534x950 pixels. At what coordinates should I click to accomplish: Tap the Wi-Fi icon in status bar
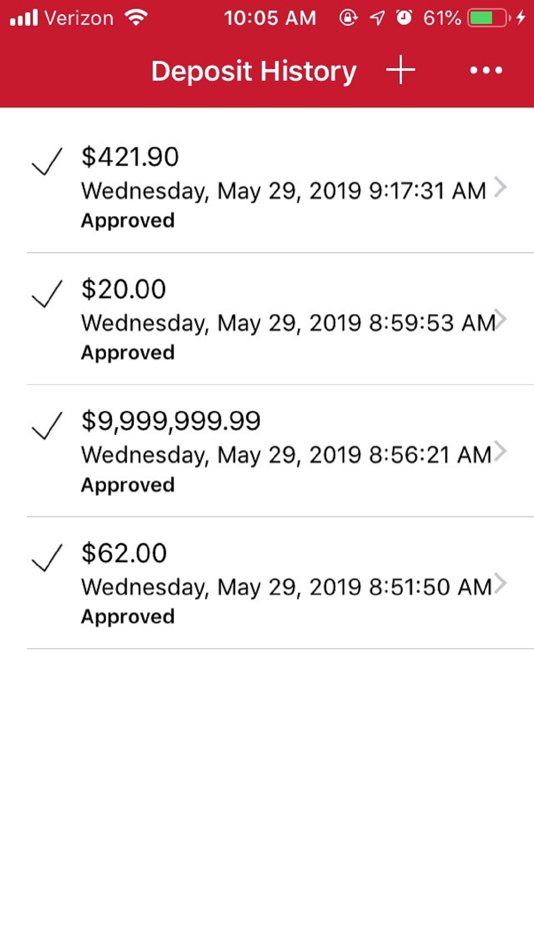coord(136,18)
